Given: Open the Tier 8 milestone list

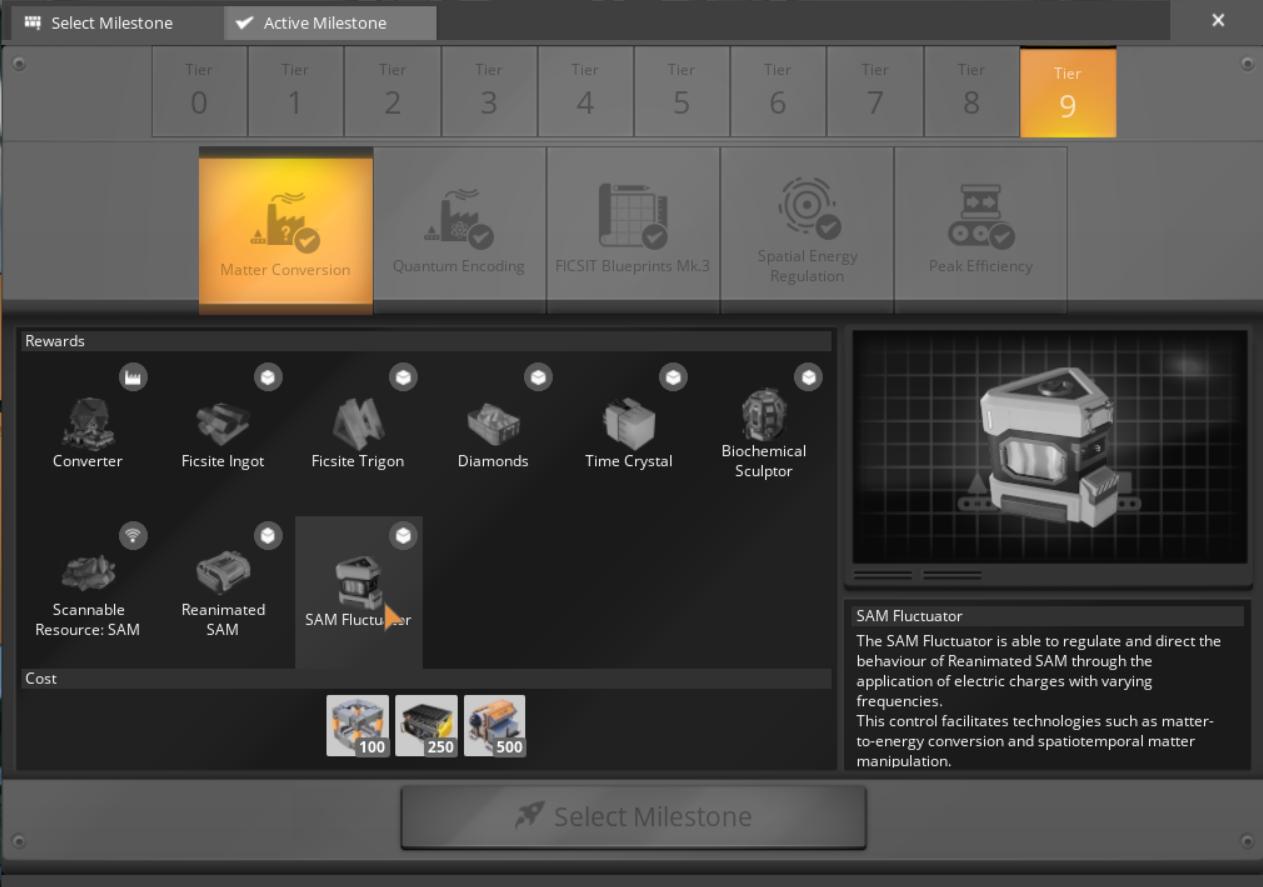Looking at the screenshot, I should 971,91.
